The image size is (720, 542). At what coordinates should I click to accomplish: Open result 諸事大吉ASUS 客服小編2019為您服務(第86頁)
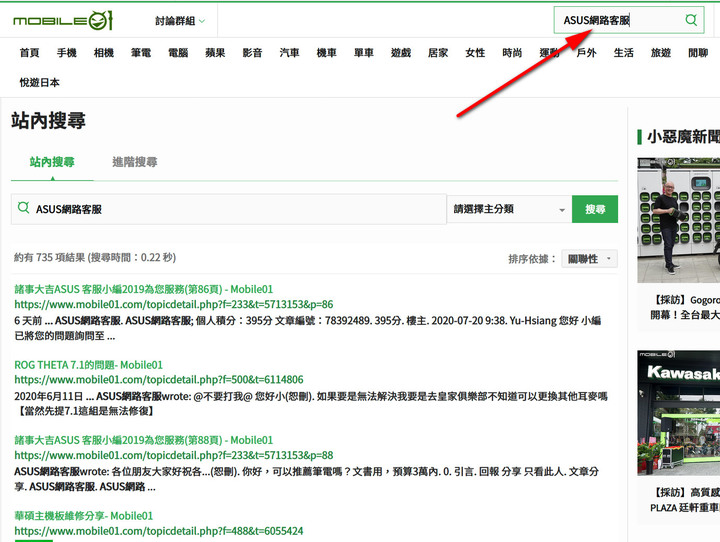pos(144,289)
